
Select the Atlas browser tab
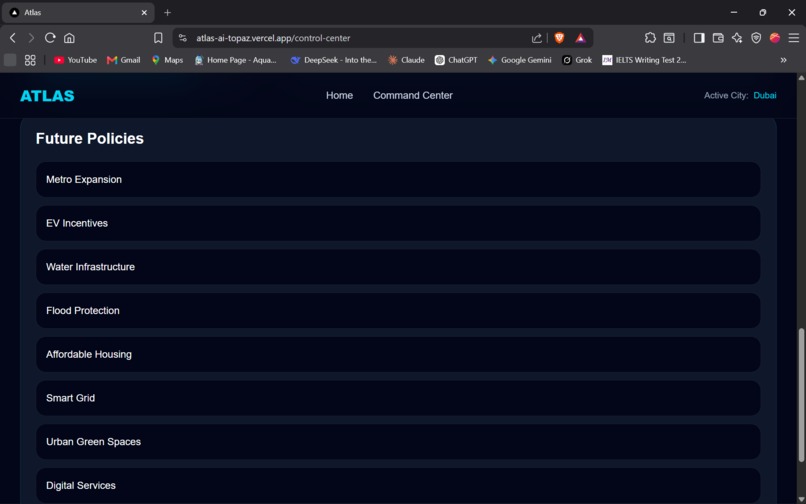78,12
